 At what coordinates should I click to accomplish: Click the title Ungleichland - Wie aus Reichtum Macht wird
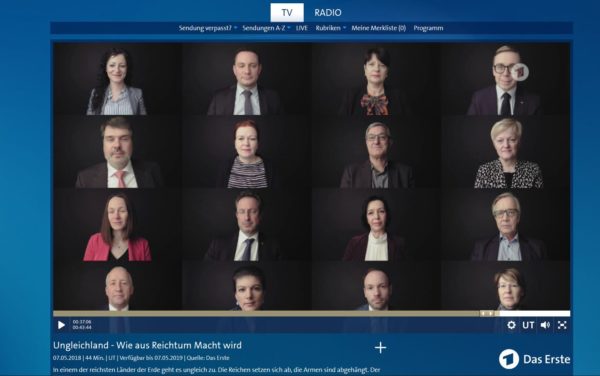147,345
